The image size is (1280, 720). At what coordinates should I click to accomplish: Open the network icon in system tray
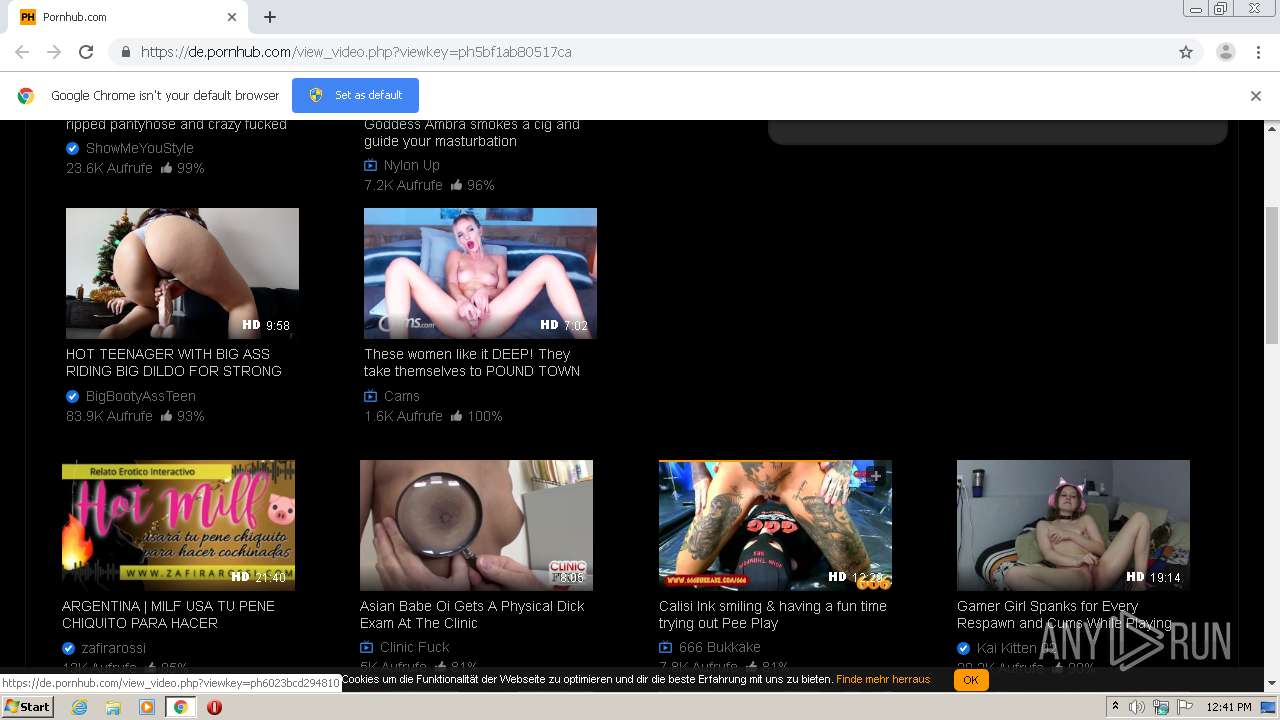1161,707
